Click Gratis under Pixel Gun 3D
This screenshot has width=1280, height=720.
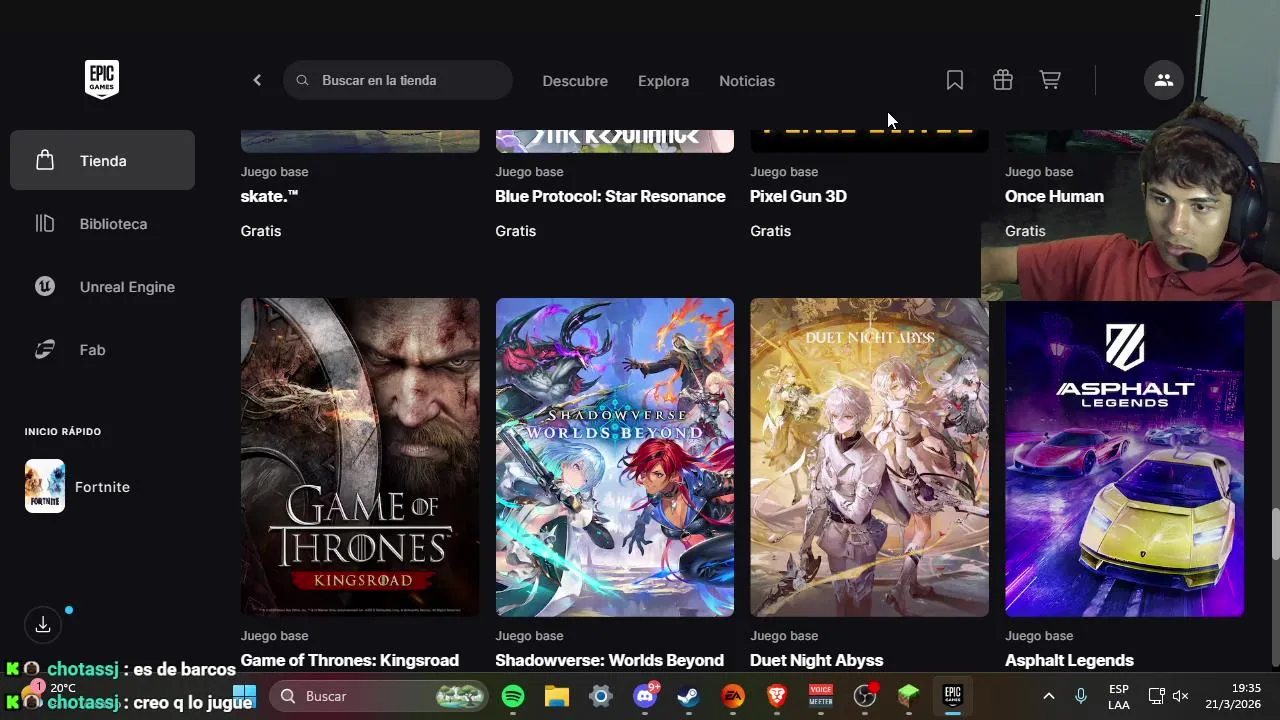pyautogui.click(x=770, y=231)
